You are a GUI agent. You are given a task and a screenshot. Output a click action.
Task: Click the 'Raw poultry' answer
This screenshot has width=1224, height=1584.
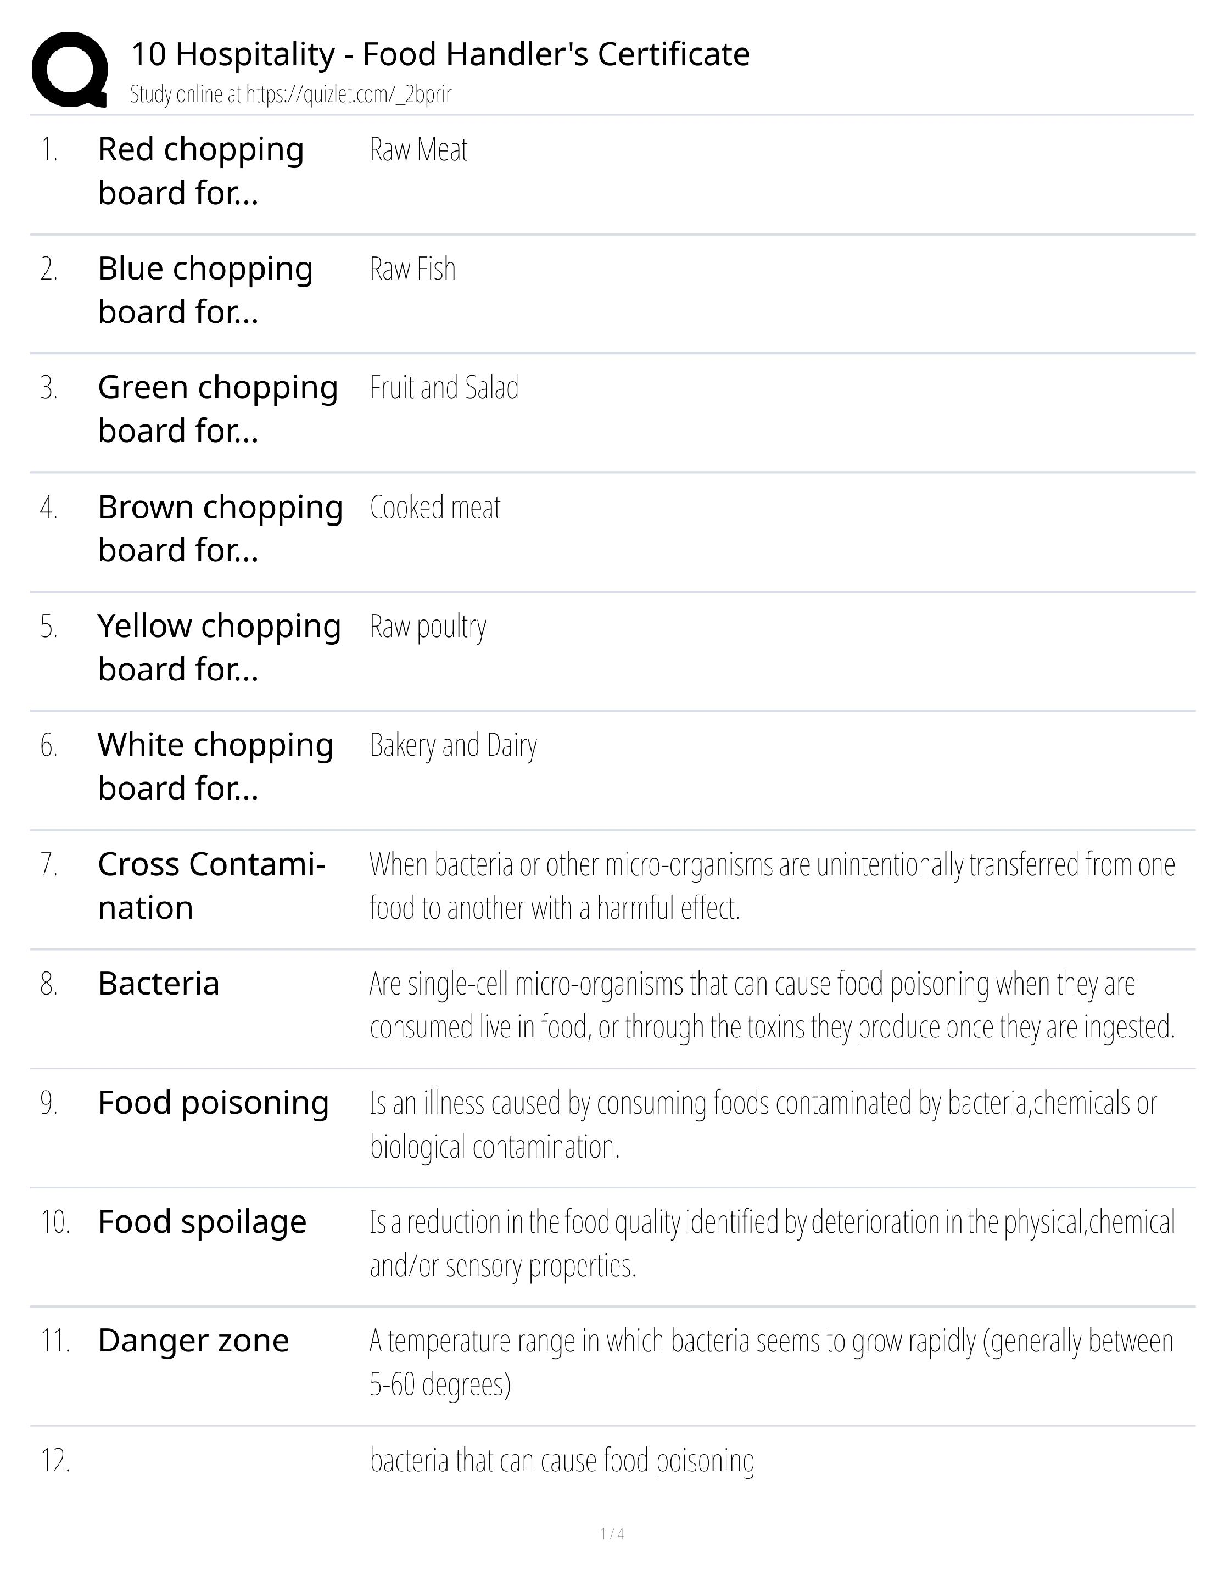pos(428,628)
